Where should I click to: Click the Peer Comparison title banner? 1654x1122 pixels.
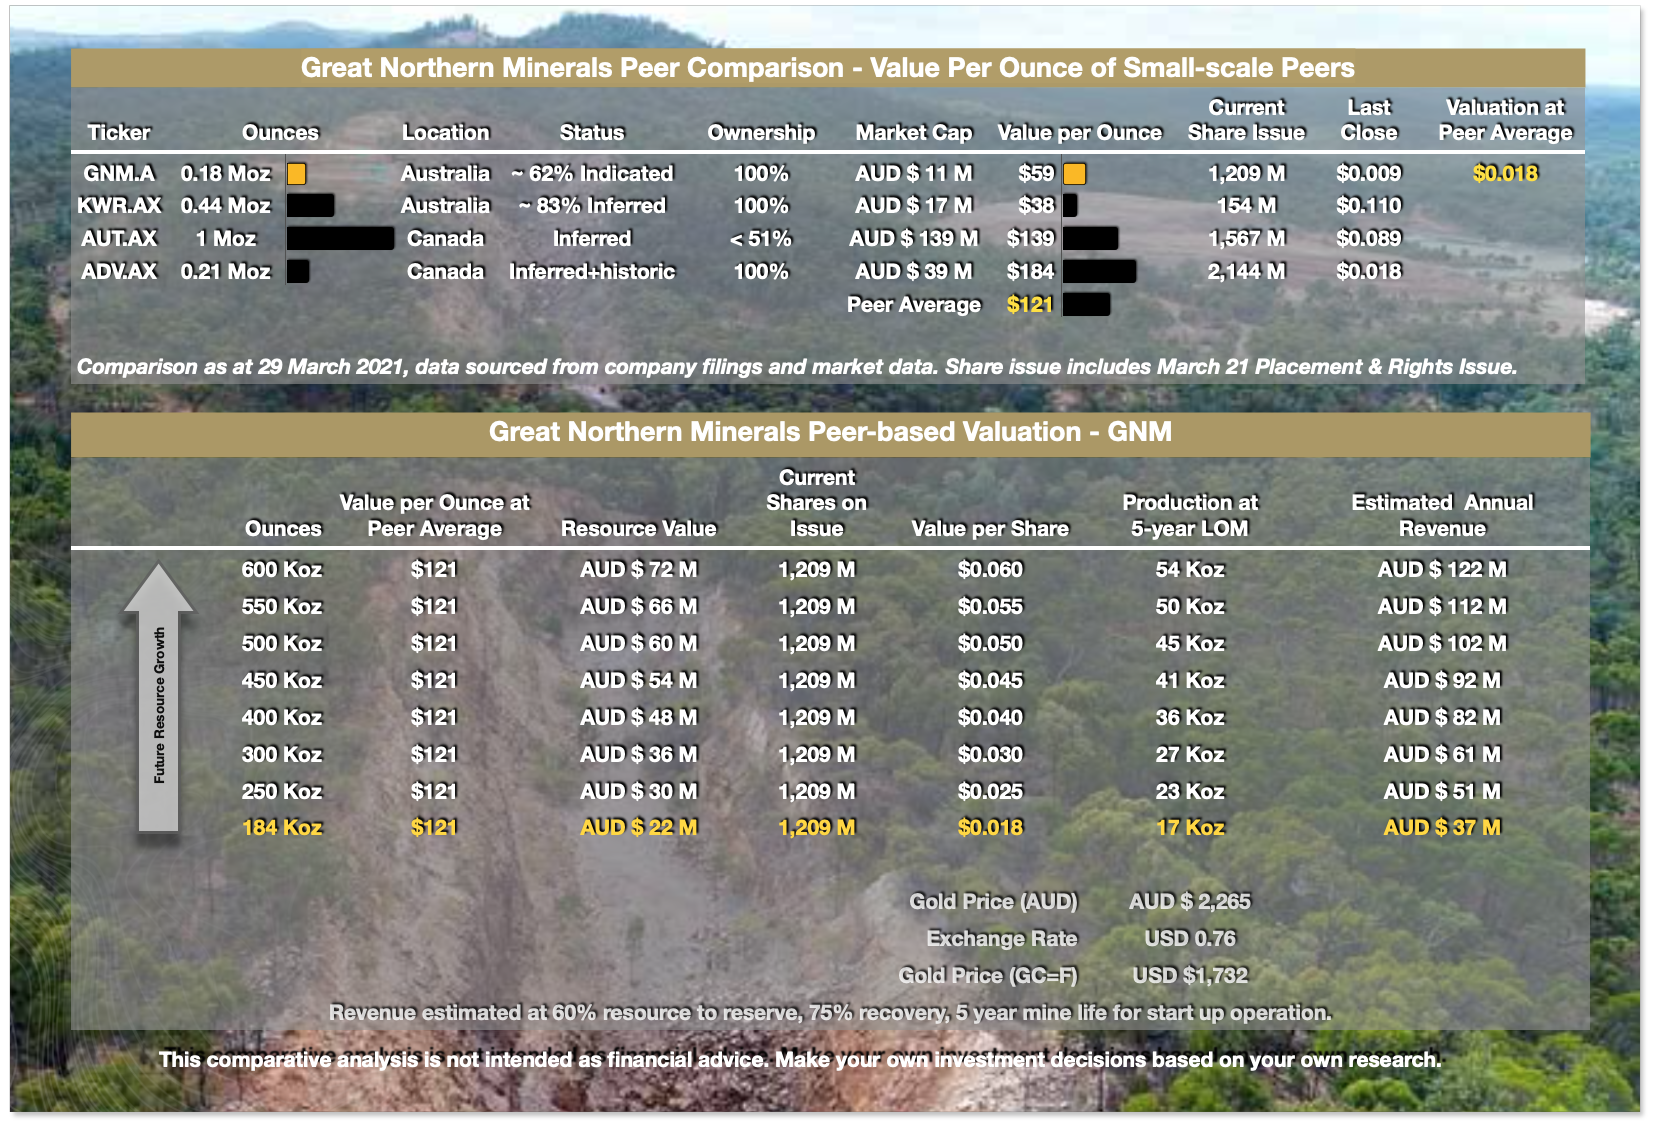click(x=828, y=67)
